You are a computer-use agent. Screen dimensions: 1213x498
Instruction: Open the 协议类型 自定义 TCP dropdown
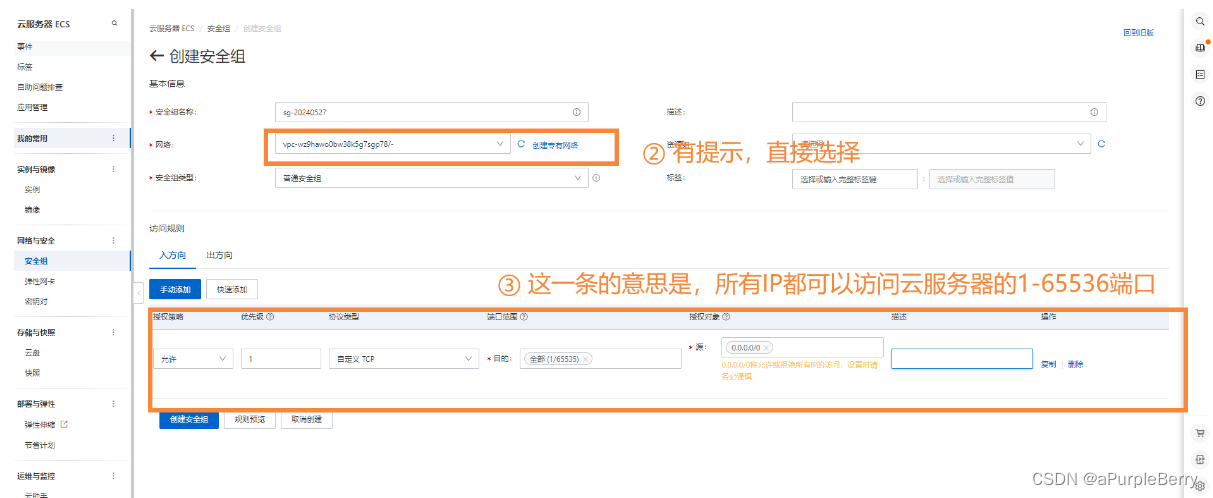(404, 359)
